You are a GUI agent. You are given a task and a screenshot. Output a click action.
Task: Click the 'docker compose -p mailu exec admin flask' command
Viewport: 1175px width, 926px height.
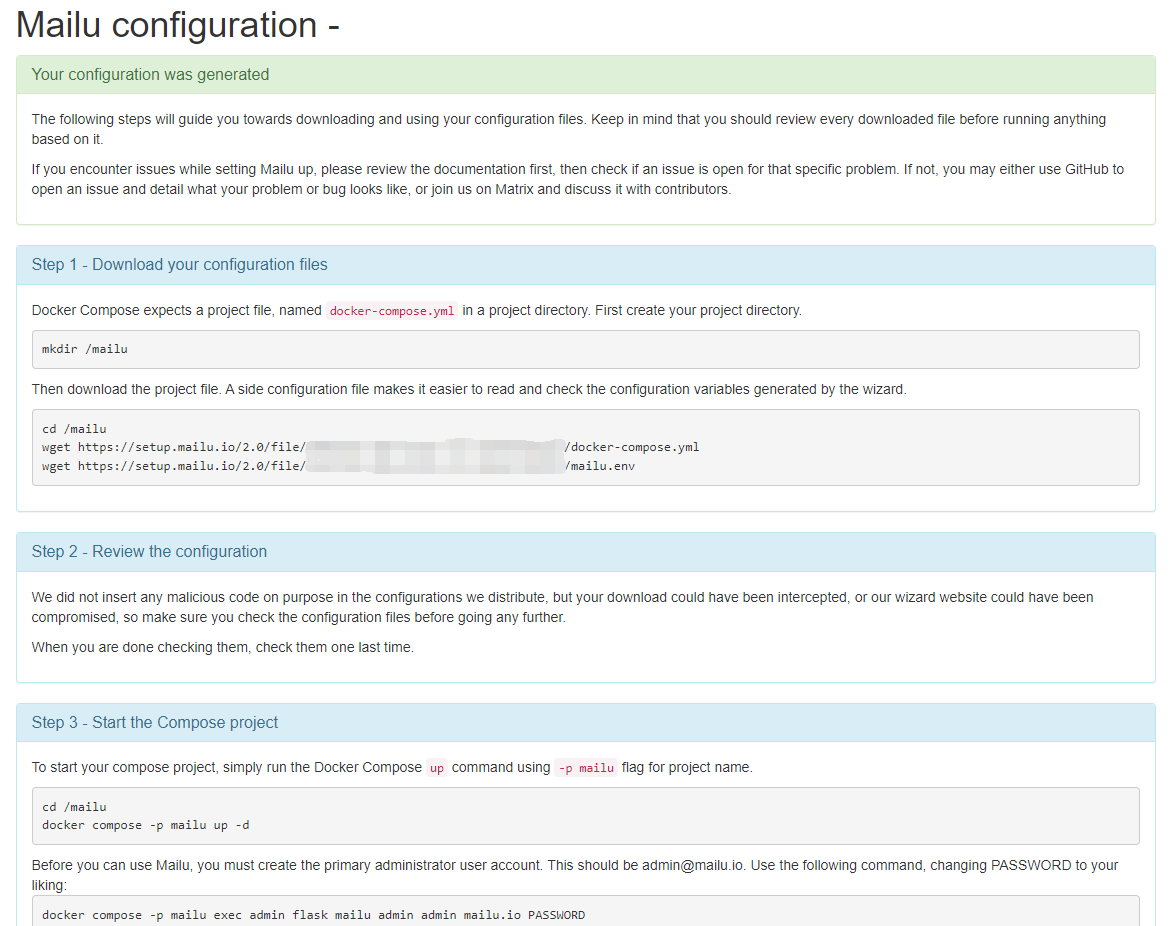313,915
